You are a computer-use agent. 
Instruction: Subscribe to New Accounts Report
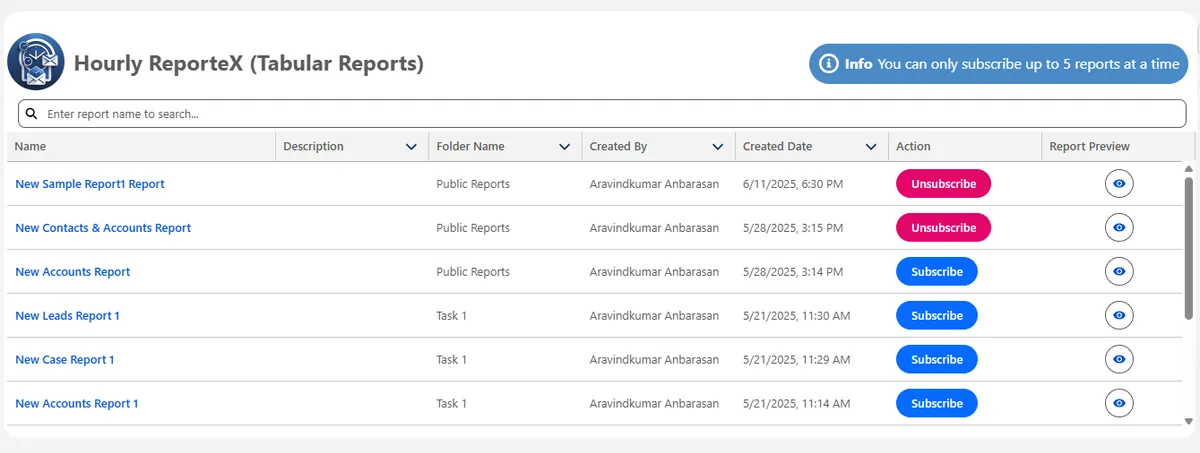point(937,272)
